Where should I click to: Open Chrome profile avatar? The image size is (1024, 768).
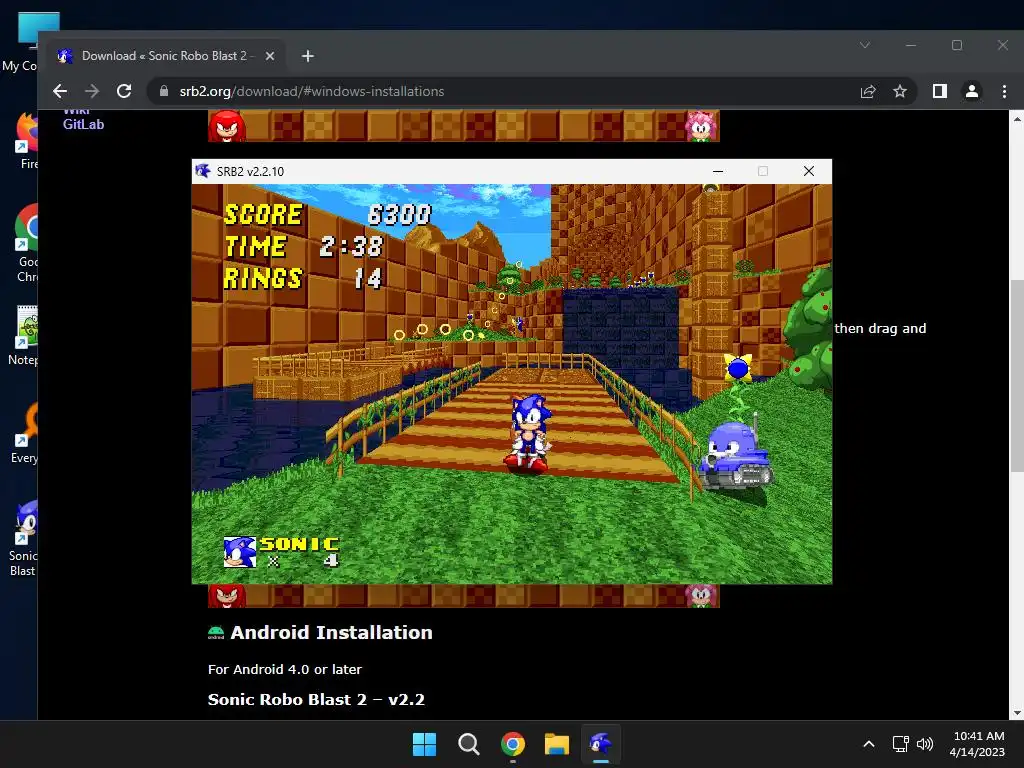[972, 91]
